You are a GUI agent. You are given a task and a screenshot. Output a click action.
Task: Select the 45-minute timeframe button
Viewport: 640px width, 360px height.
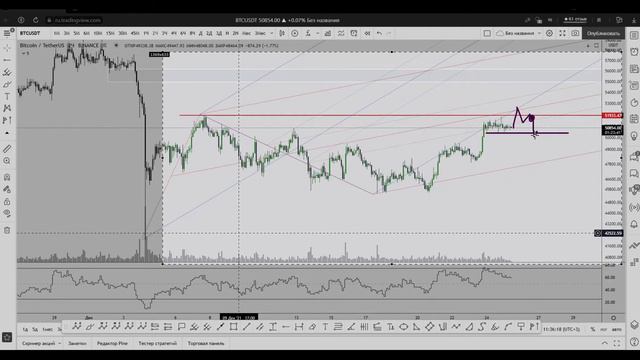tap(135, 33)
